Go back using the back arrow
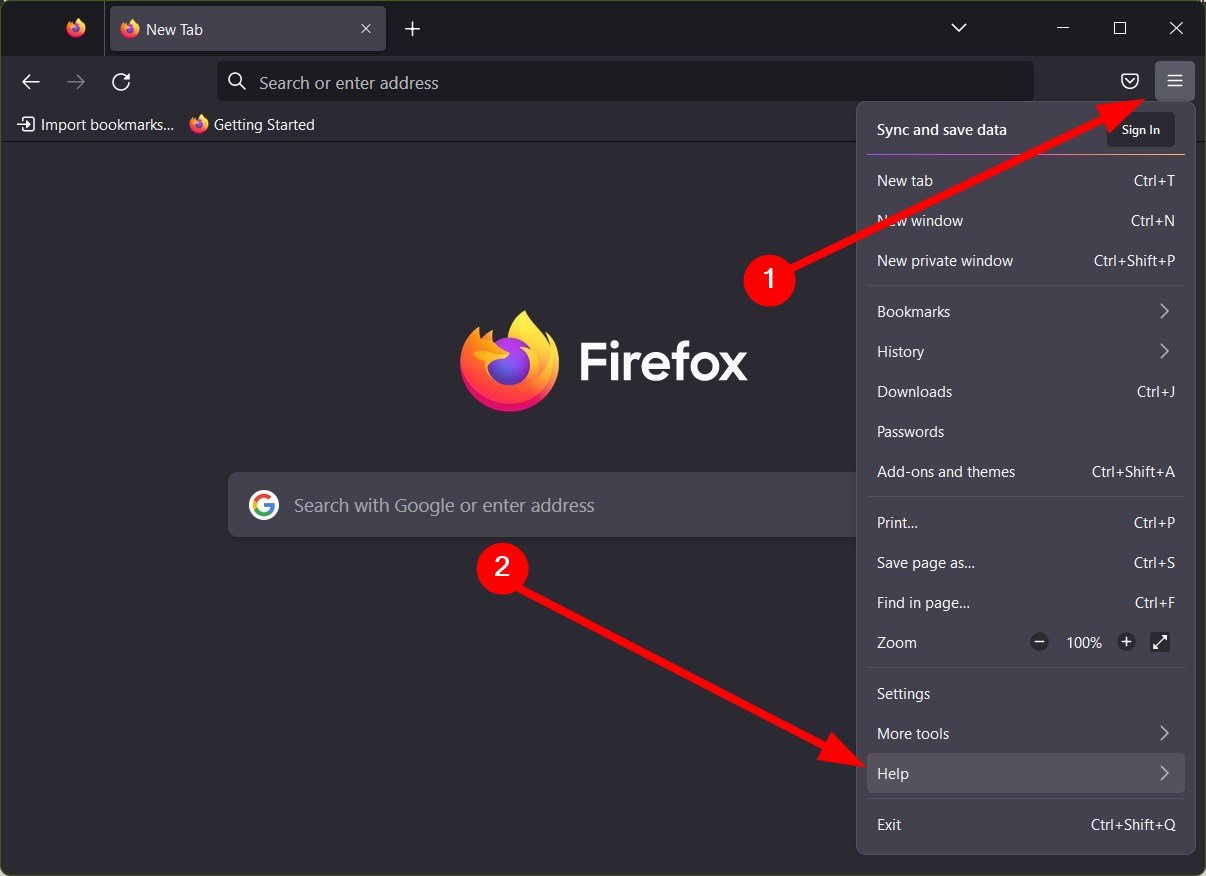The image size is (1206, 876). point(31,82)
